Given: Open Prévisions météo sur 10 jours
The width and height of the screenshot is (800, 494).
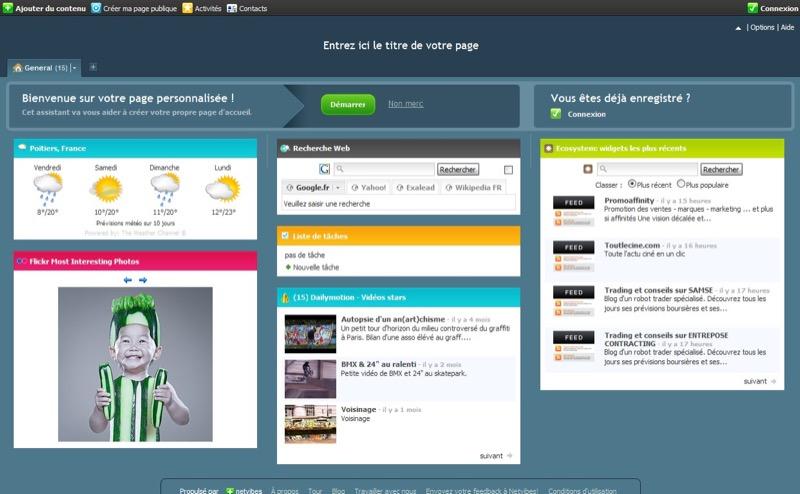Looking at the screenshot, I should pos(135,223).
